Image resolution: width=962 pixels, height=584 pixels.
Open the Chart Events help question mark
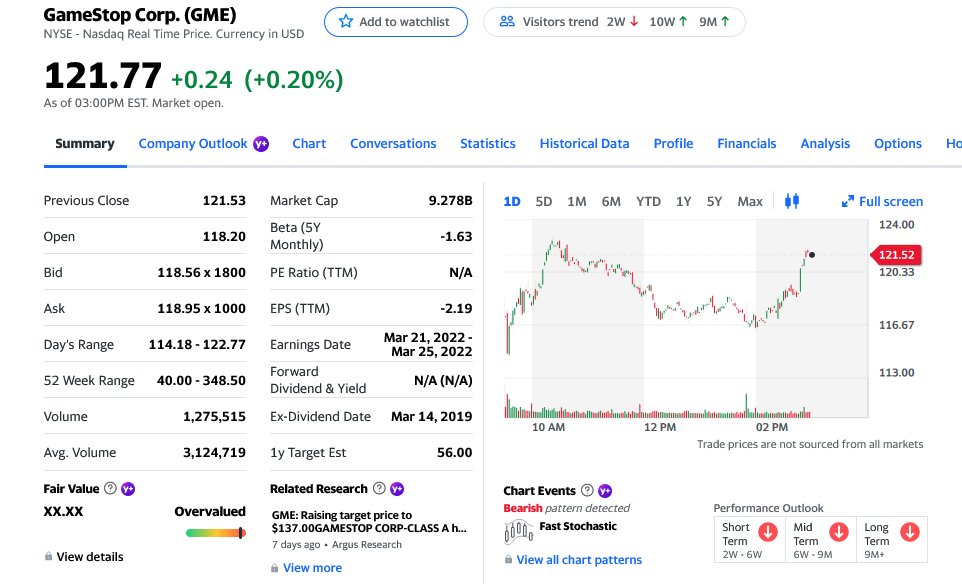tap(587, 490)
